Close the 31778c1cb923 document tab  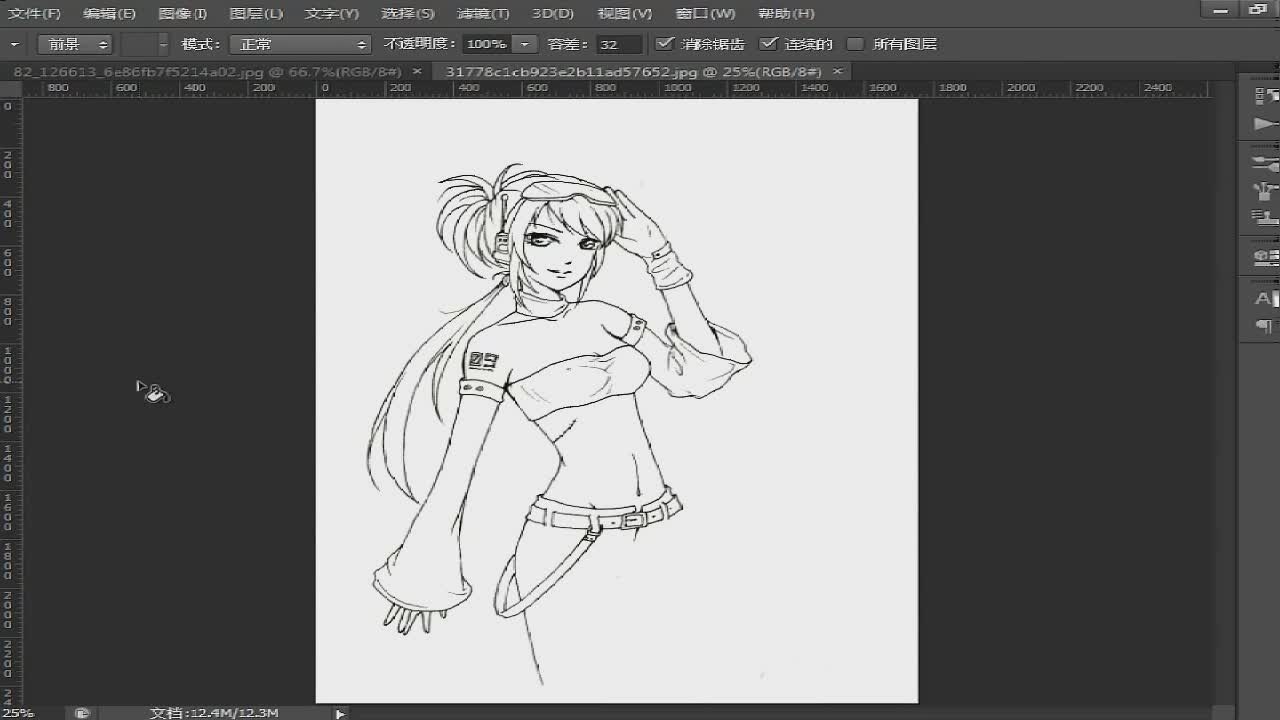coord(838,71)
